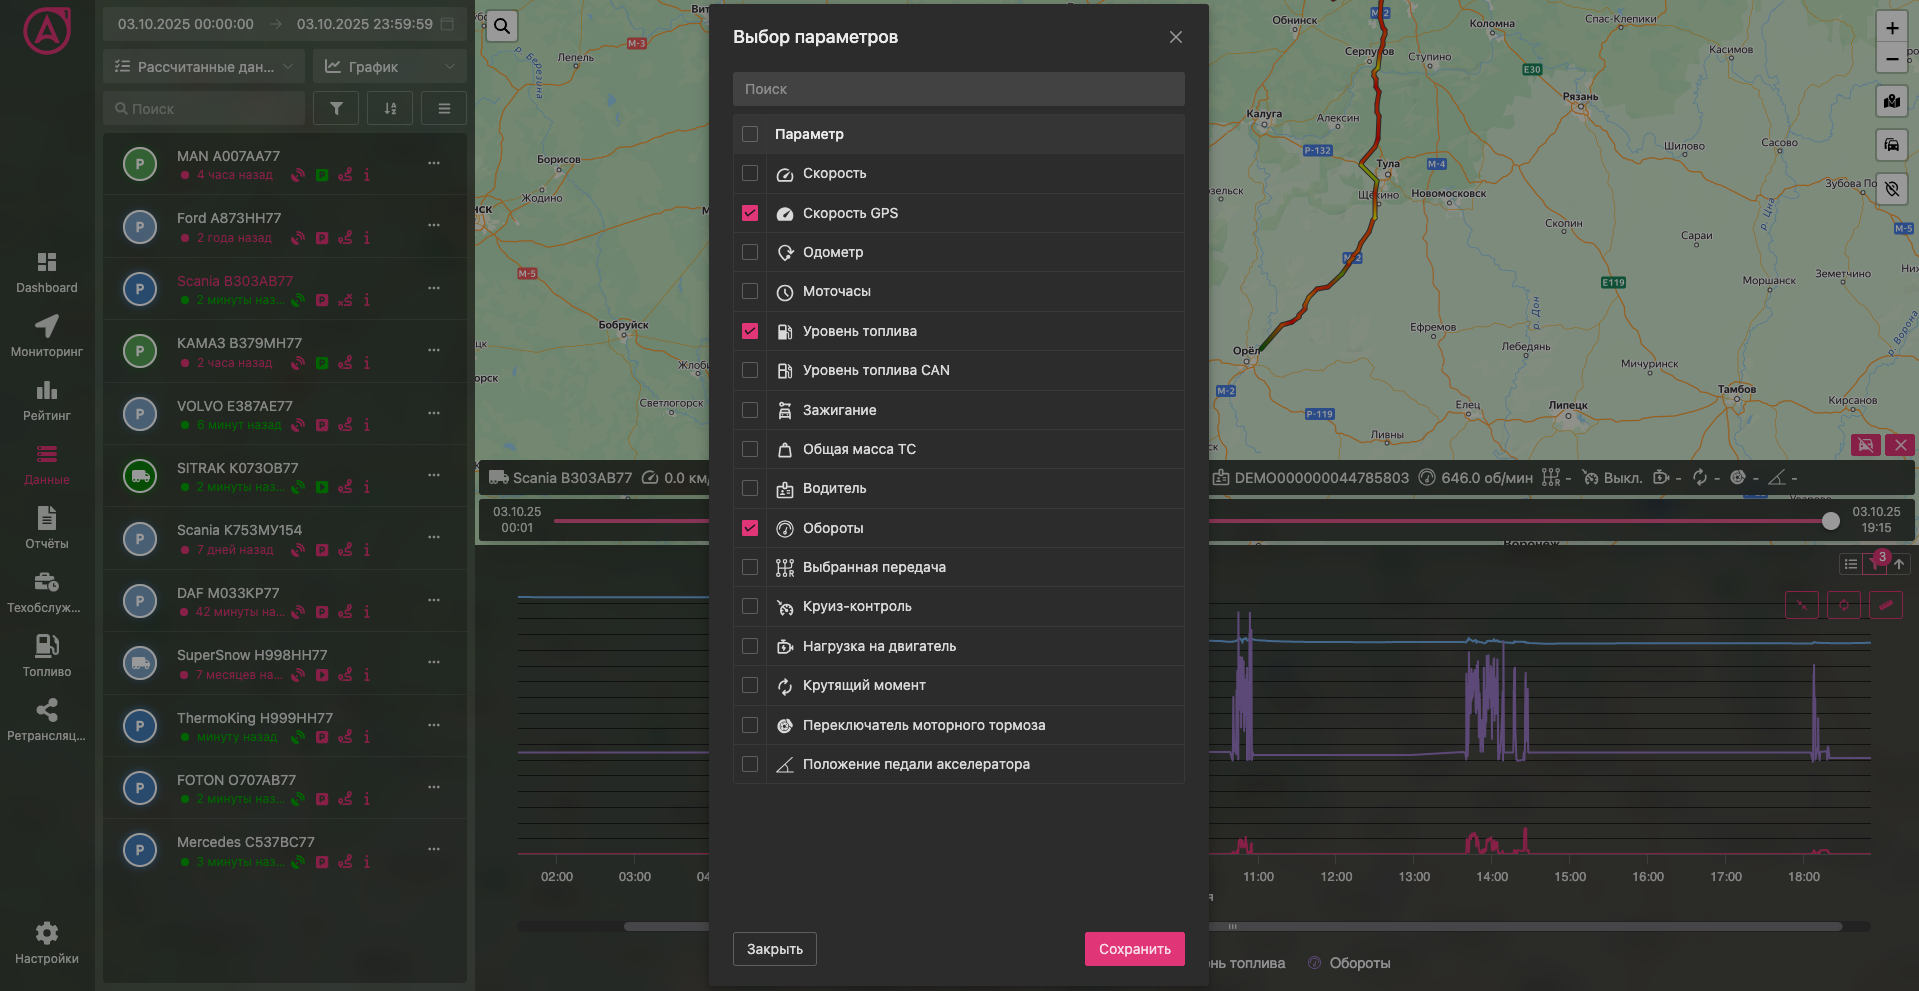The width and height of the screenshot is (1919, 991).
Task: Click the filter funnel icon
Action: (x=336, y=108)
